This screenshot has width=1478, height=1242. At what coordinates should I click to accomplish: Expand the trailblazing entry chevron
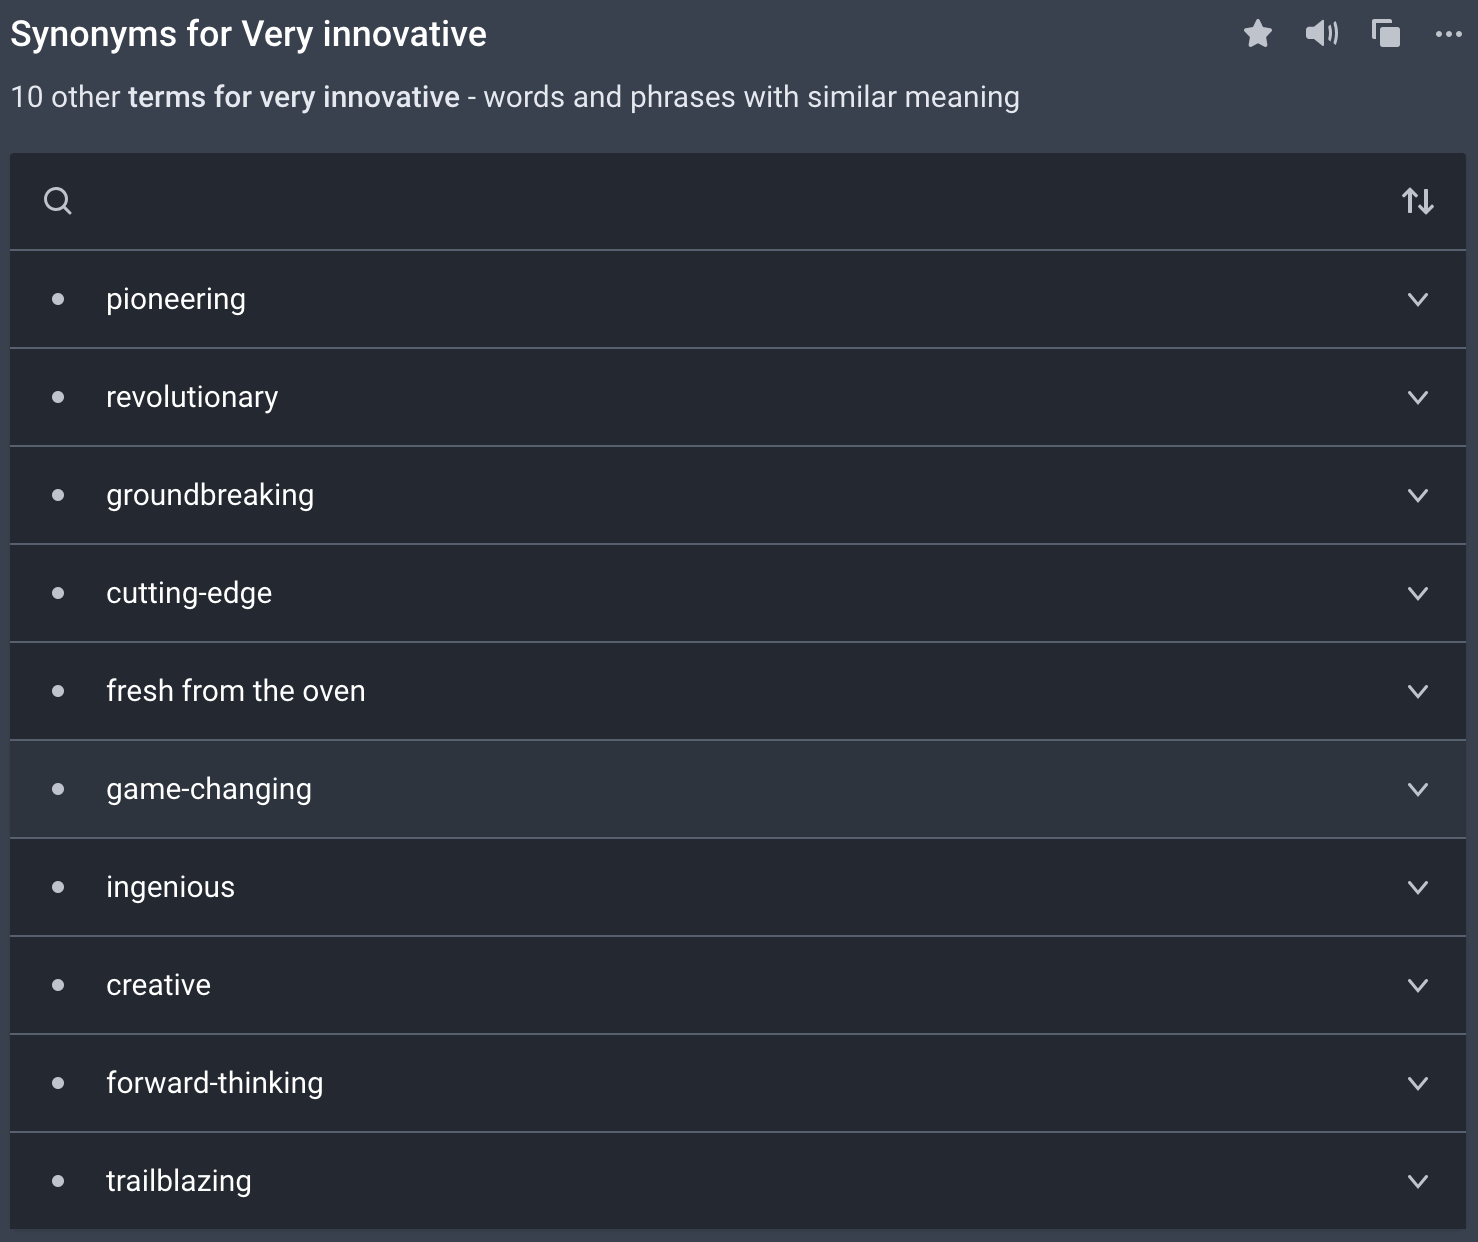[1417, 1181]
